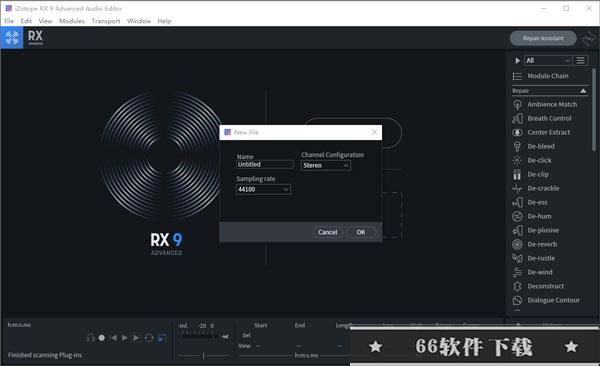Viewport: 600px width, 366px height.
Task: Open the Breath Control module
Action: point(541,119)
